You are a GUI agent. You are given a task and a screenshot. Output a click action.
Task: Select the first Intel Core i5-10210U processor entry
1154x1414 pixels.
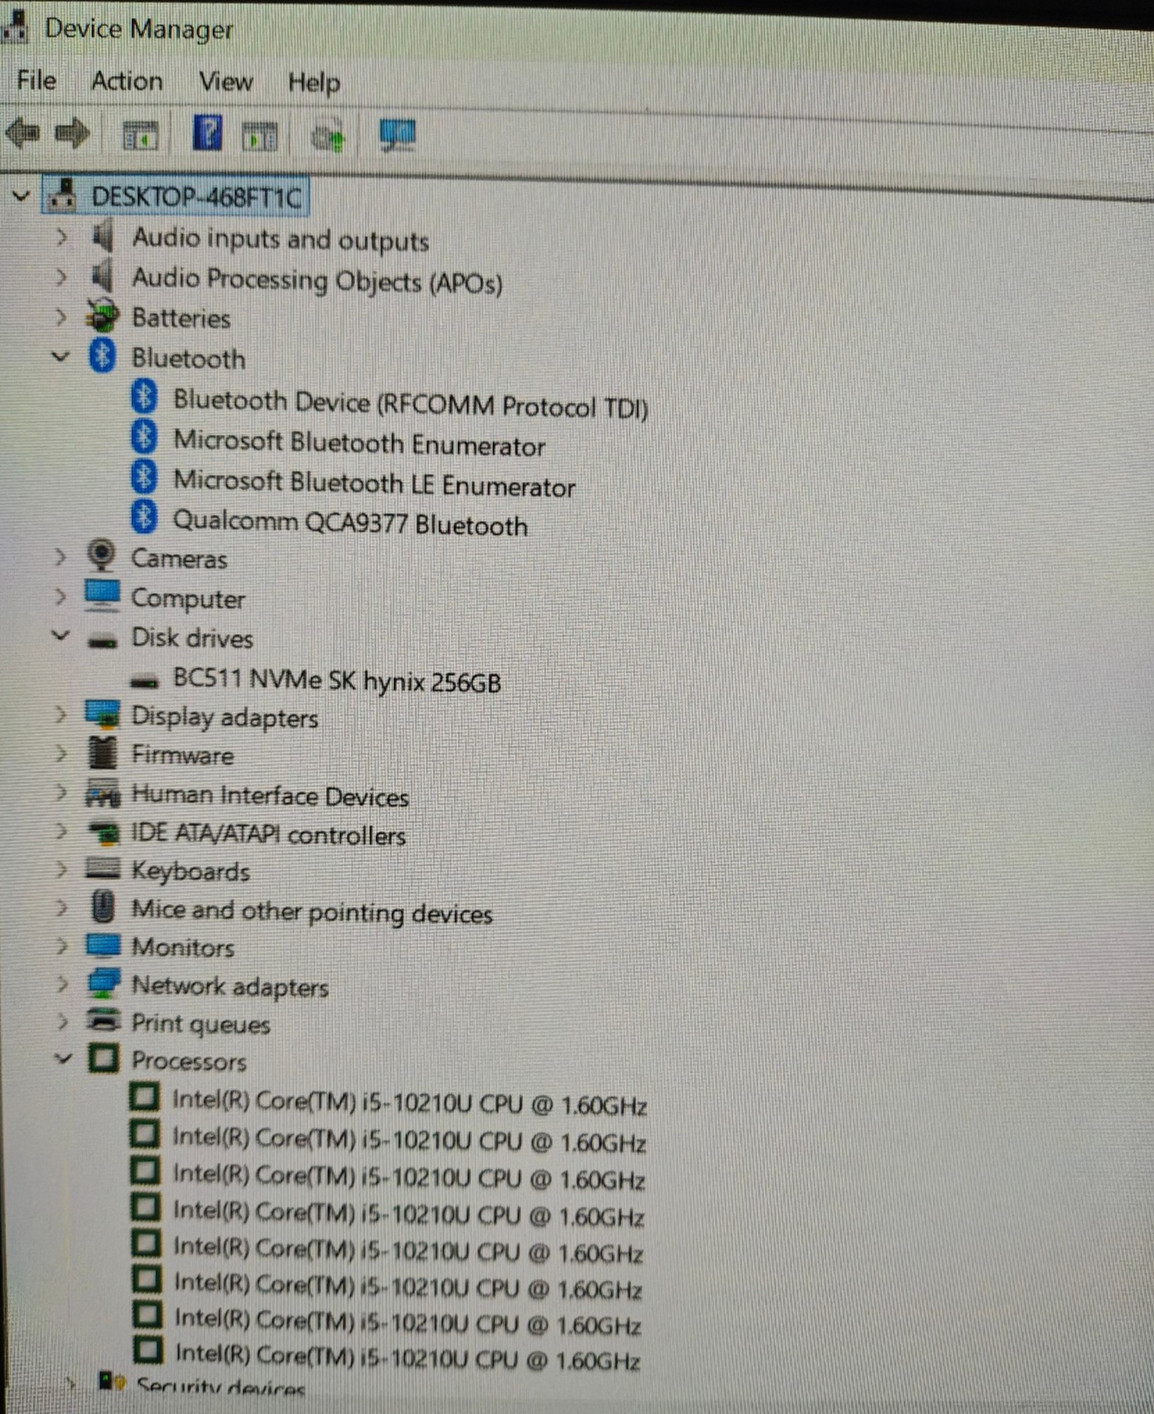pyautogui.click(x=410, y=1103)
